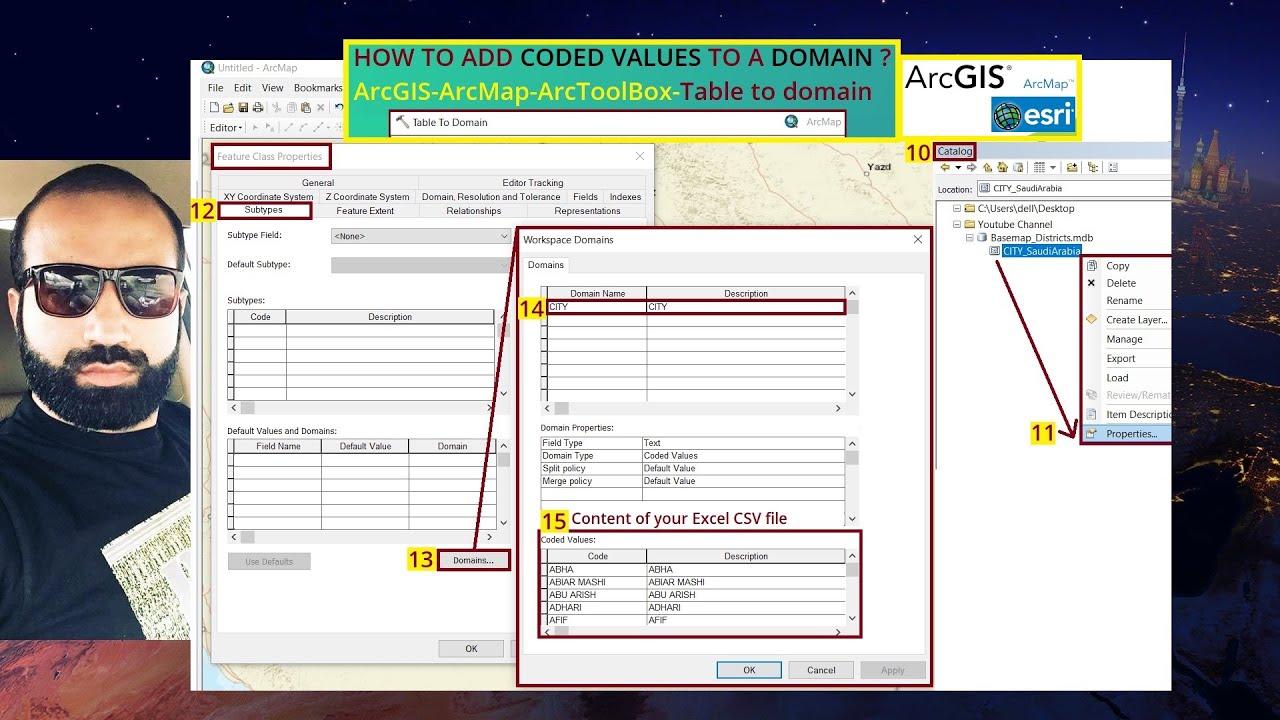Select the ABU ARISH code cell
Screen dimensions: 1280x720
(597, 595)
